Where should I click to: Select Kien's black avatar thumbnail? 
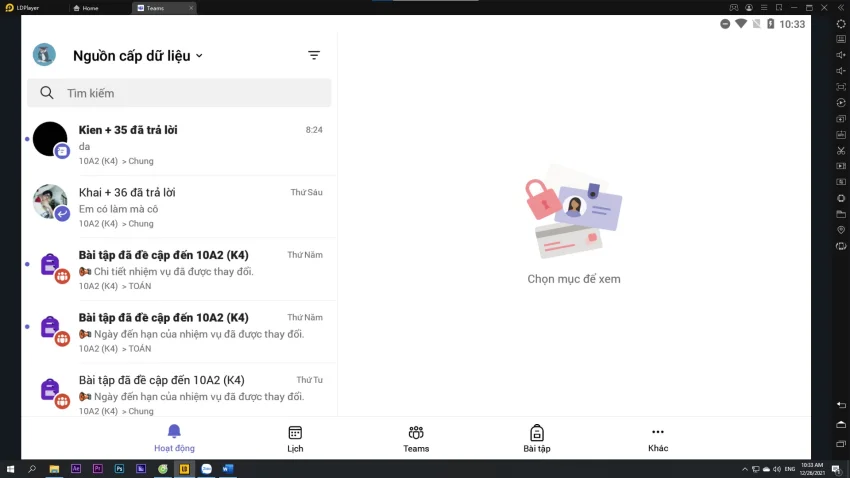[50, 139]
